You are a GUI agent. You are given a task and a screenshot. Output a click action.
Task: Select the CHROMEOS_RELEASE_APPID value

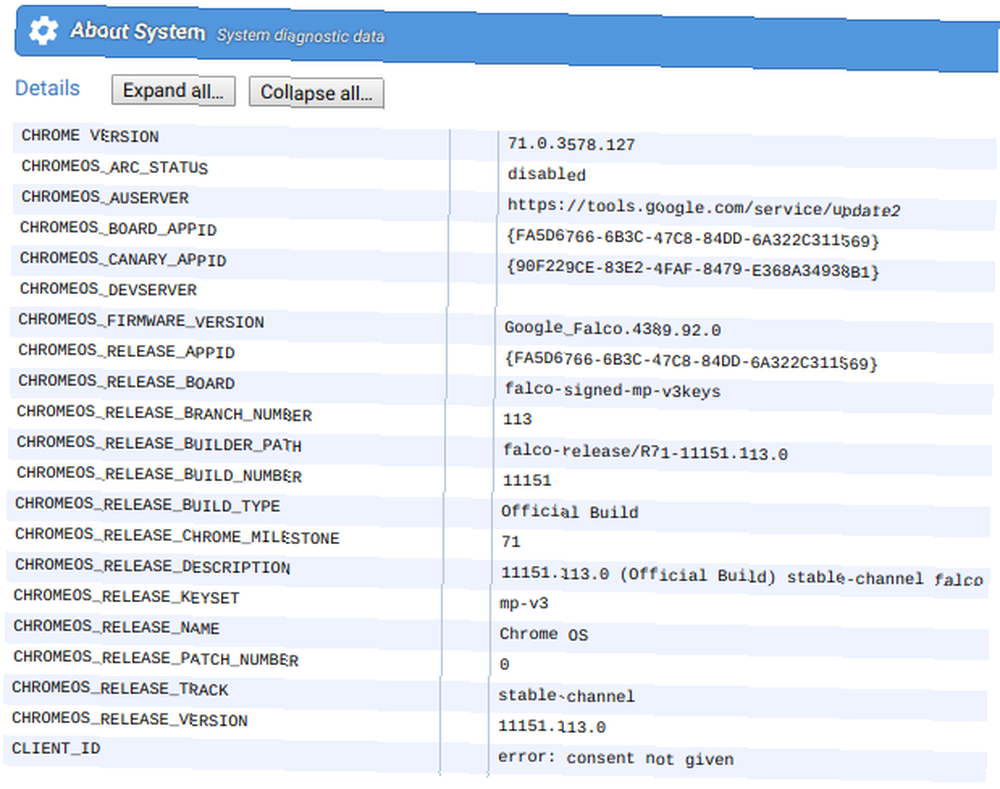tap(691, 361)
